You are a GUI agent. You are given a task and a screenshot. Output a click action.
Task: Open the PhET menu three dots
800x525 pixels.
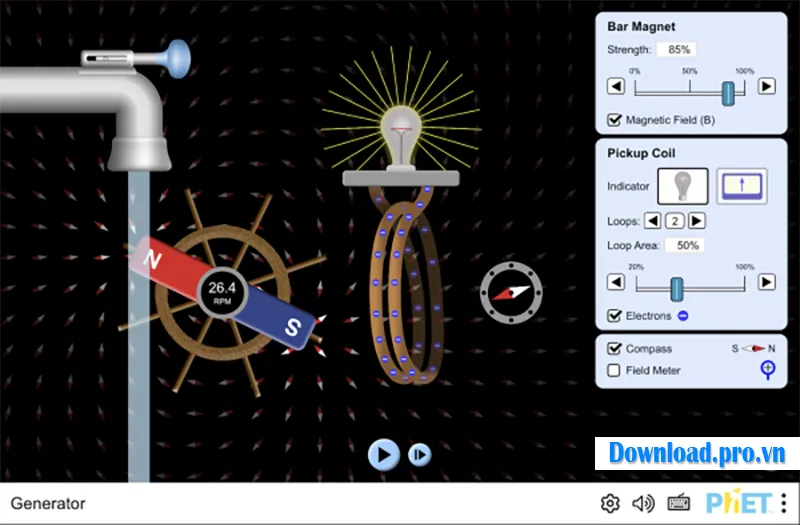point(784,504)
